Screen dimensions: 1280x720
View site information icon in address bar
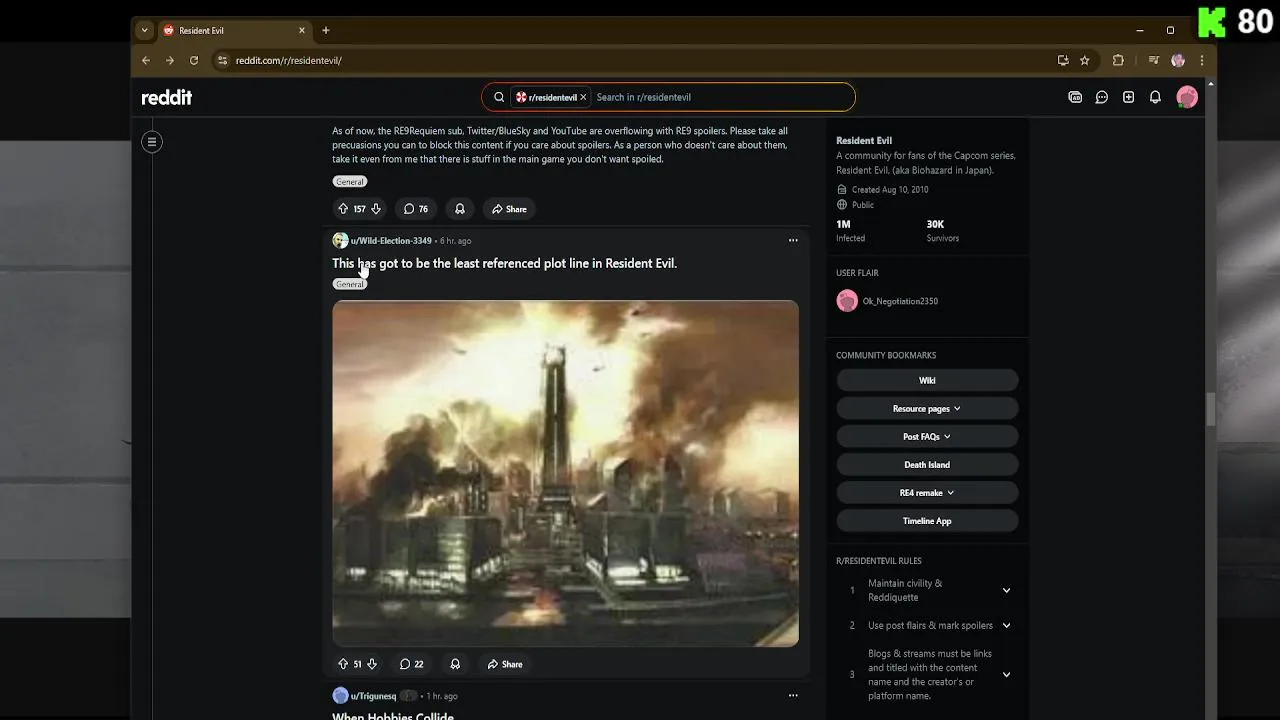pyautogui.click(x=223, y=60)
